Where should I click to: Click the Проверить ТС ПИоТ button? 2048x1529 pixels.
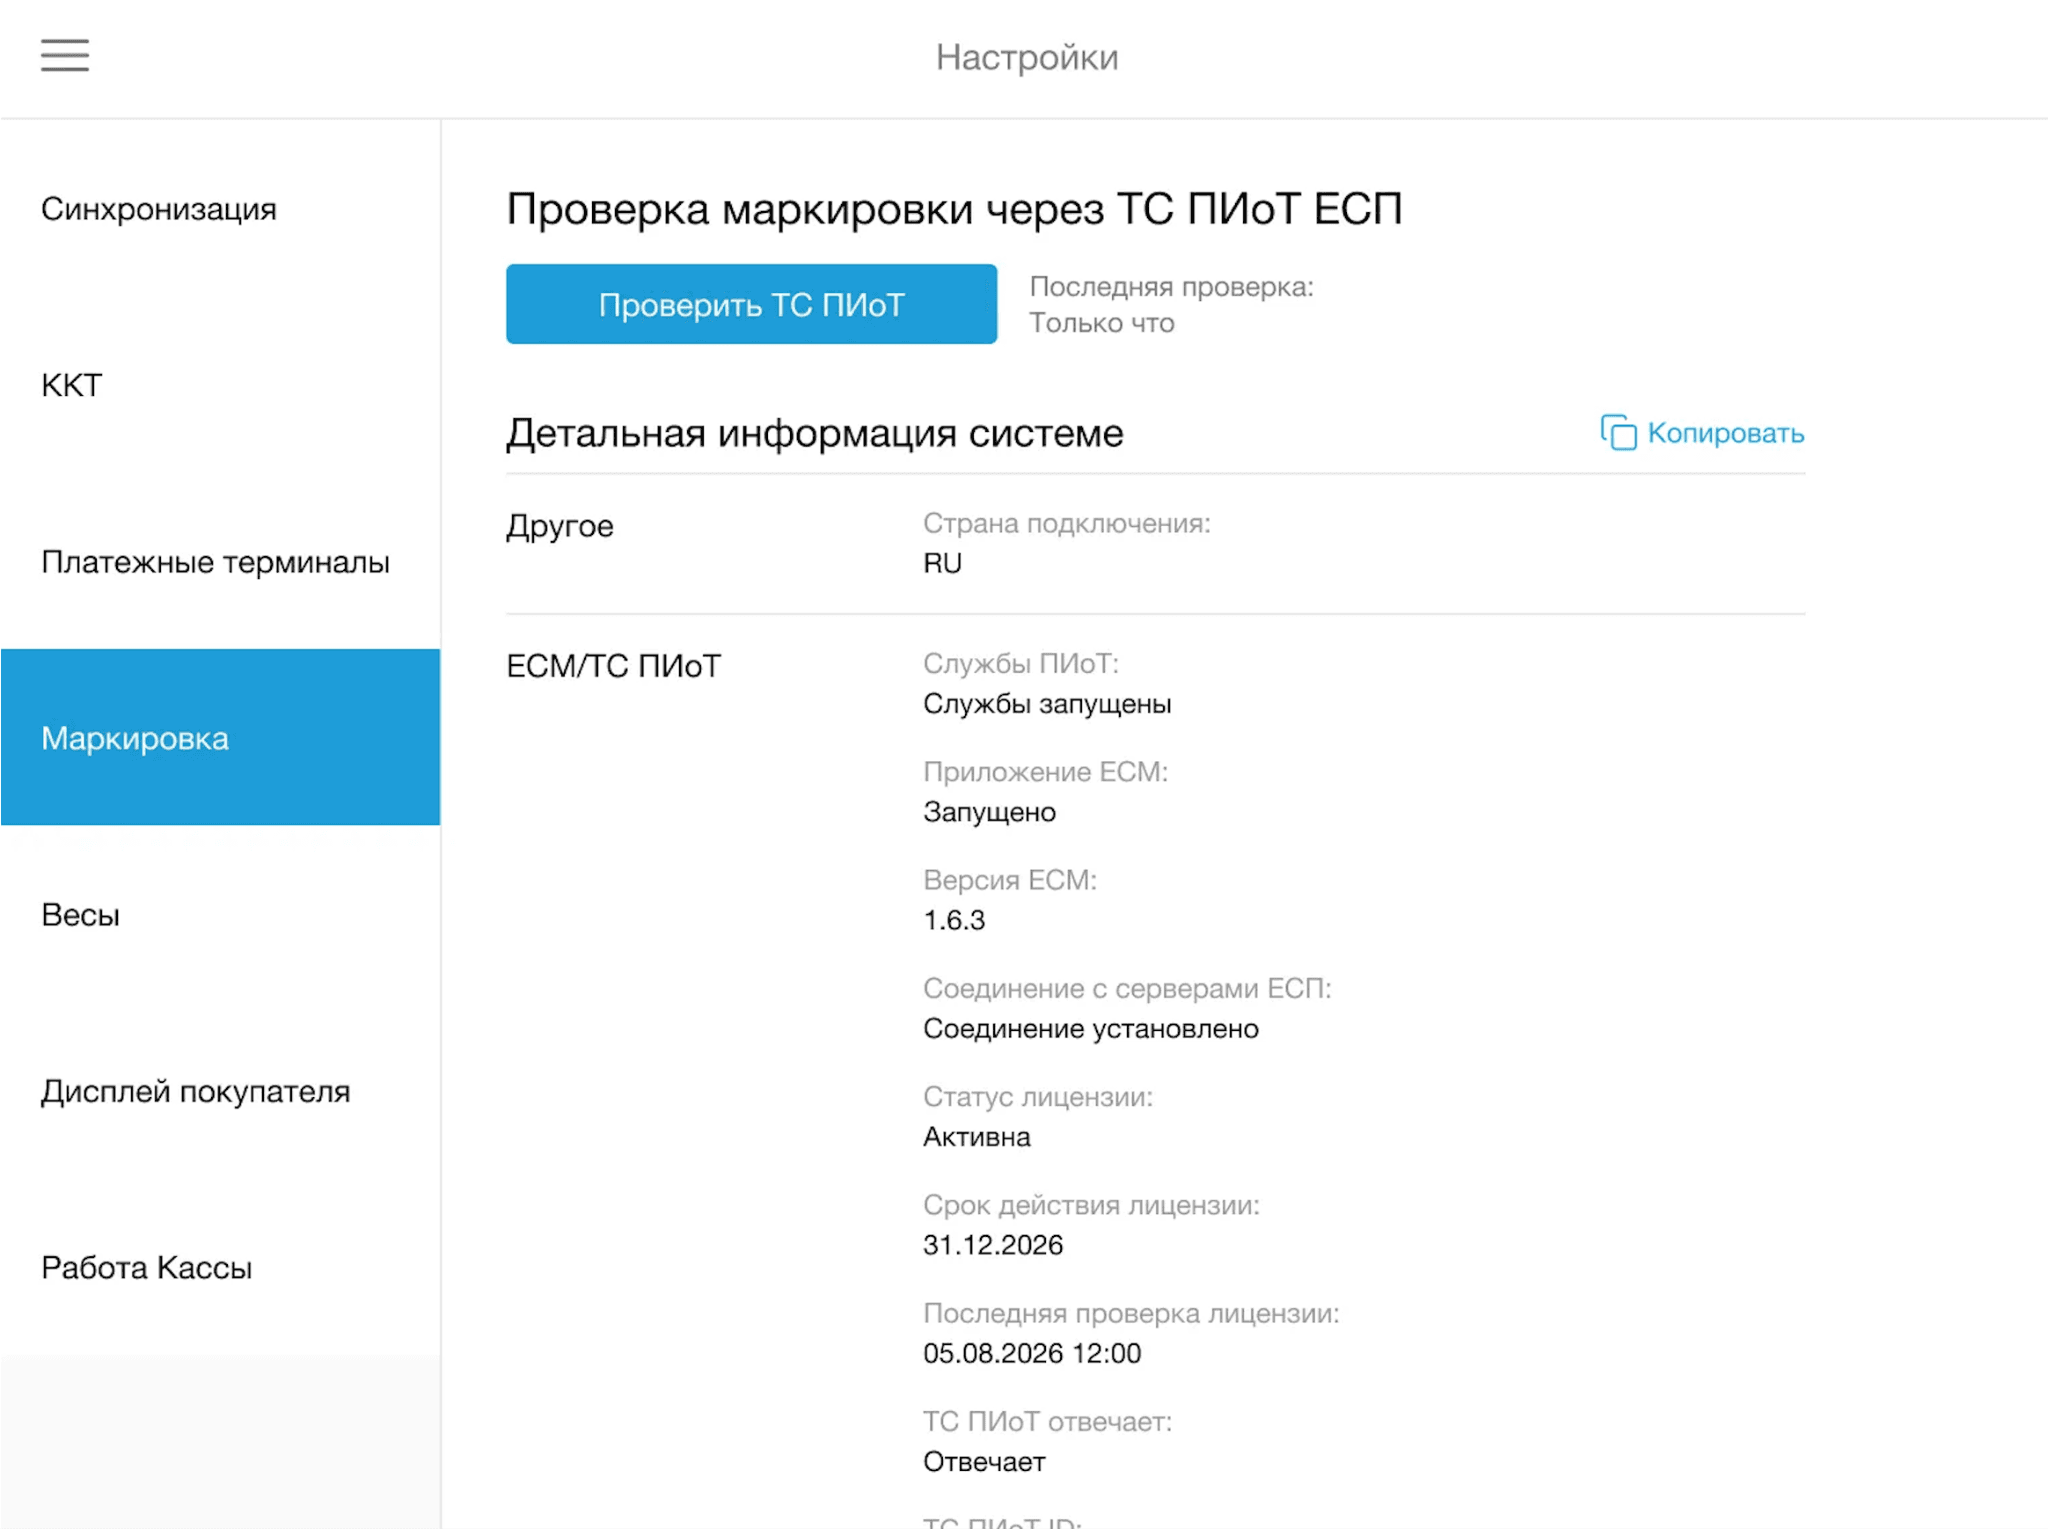click(x=751, y=304)
